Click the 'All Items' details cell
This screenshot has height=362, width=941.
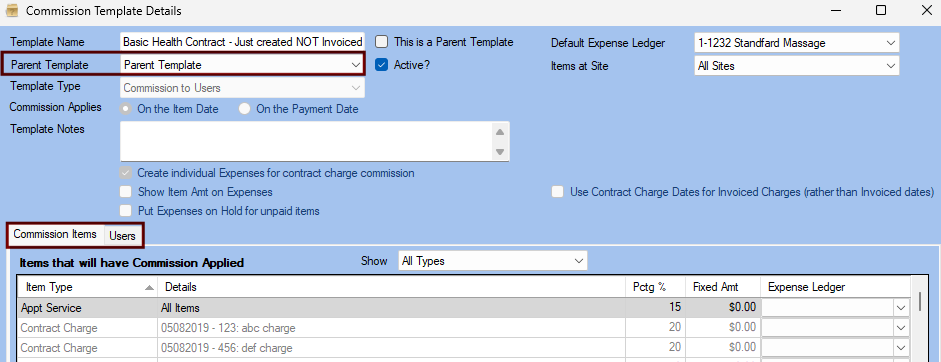(x=391, y=308)
